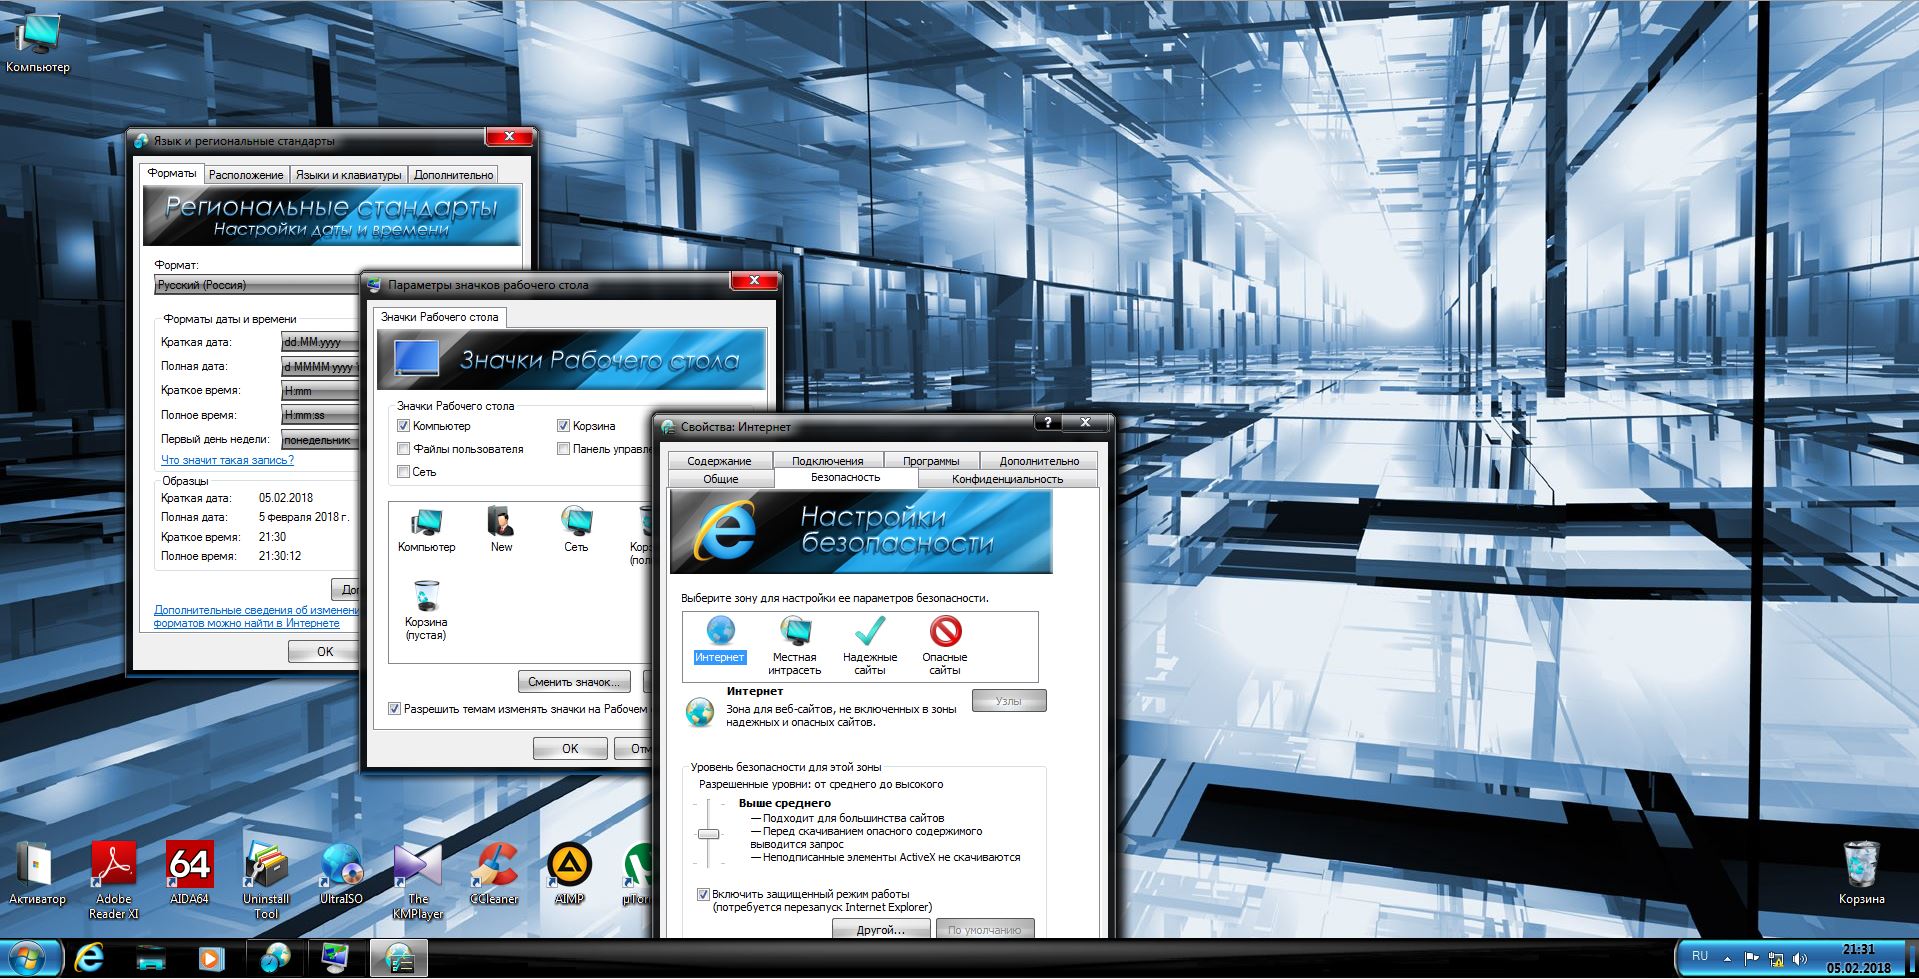Launch the AIDA64 desktop shortcut
This screenshot has height=979, width=1919.
(189, 872)
